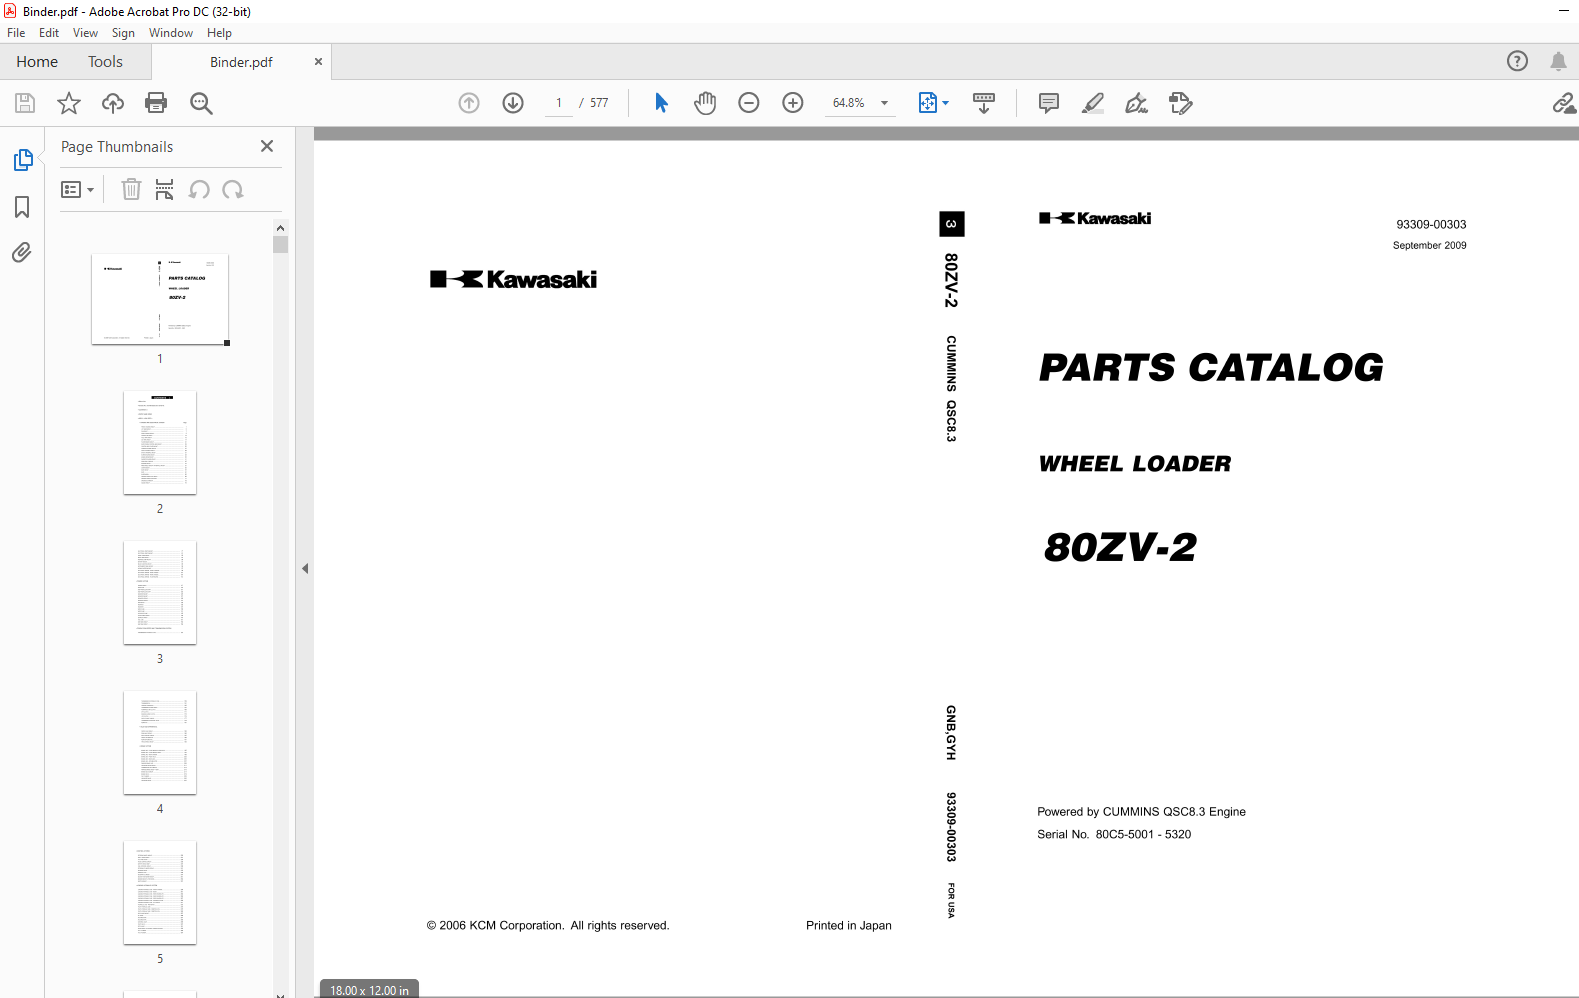Delete selected page trash icon
1579x998 pixels.
click(x=131, y=189)
